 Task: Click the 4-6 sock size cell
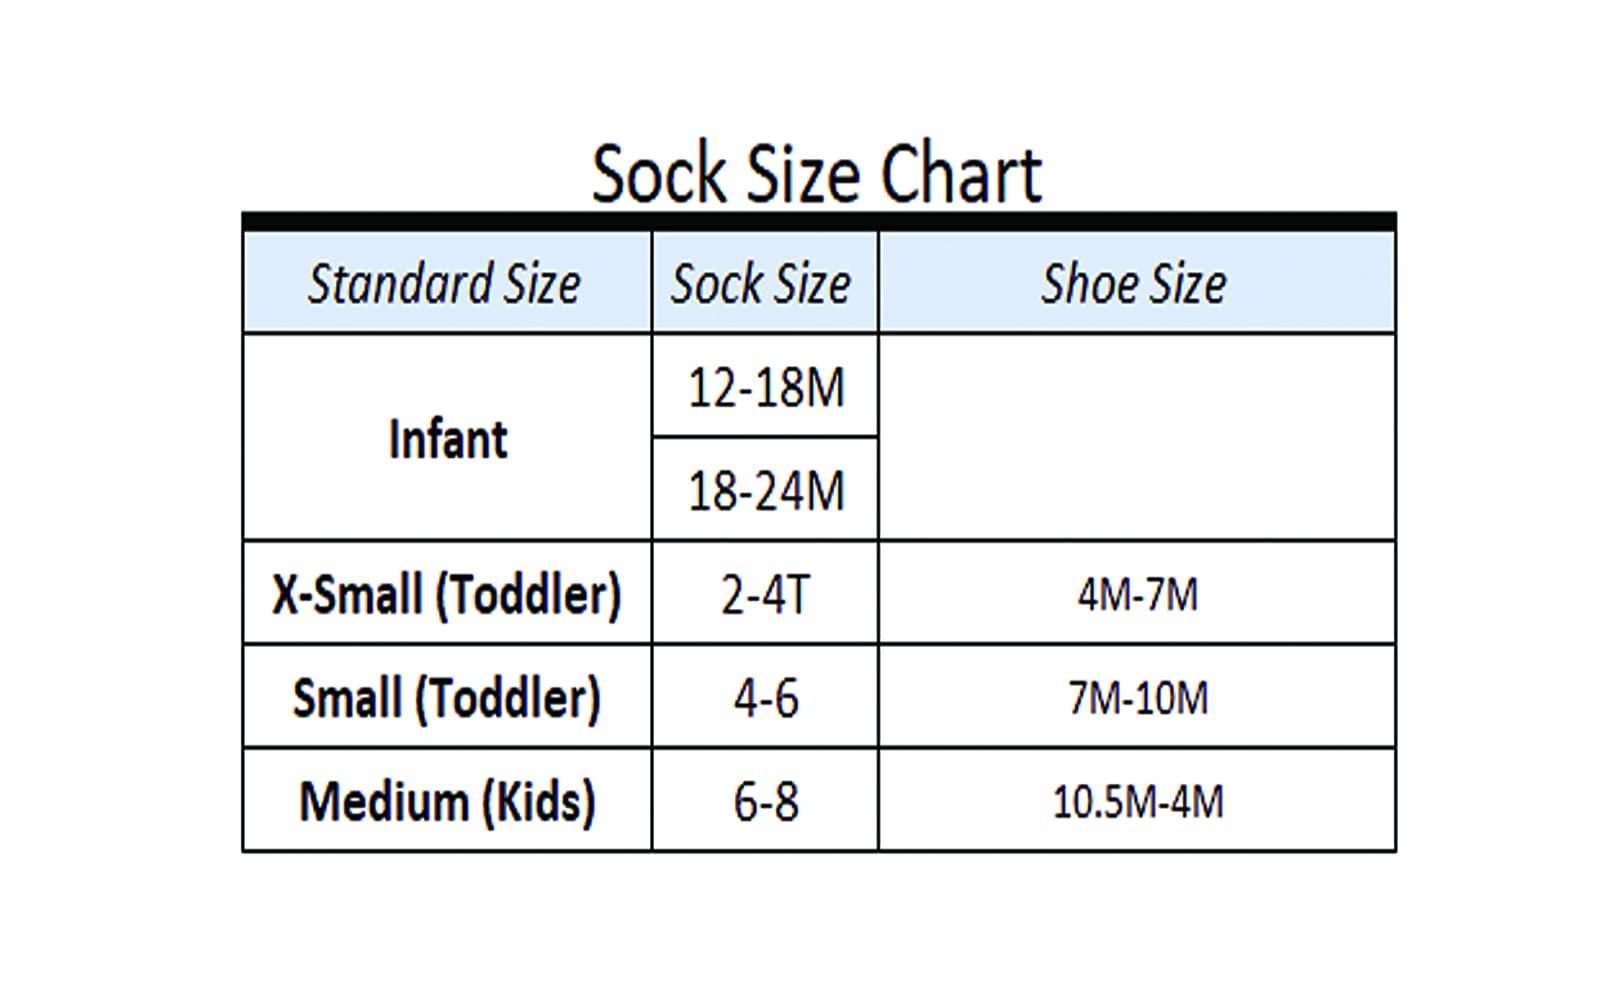coord(765,697)
